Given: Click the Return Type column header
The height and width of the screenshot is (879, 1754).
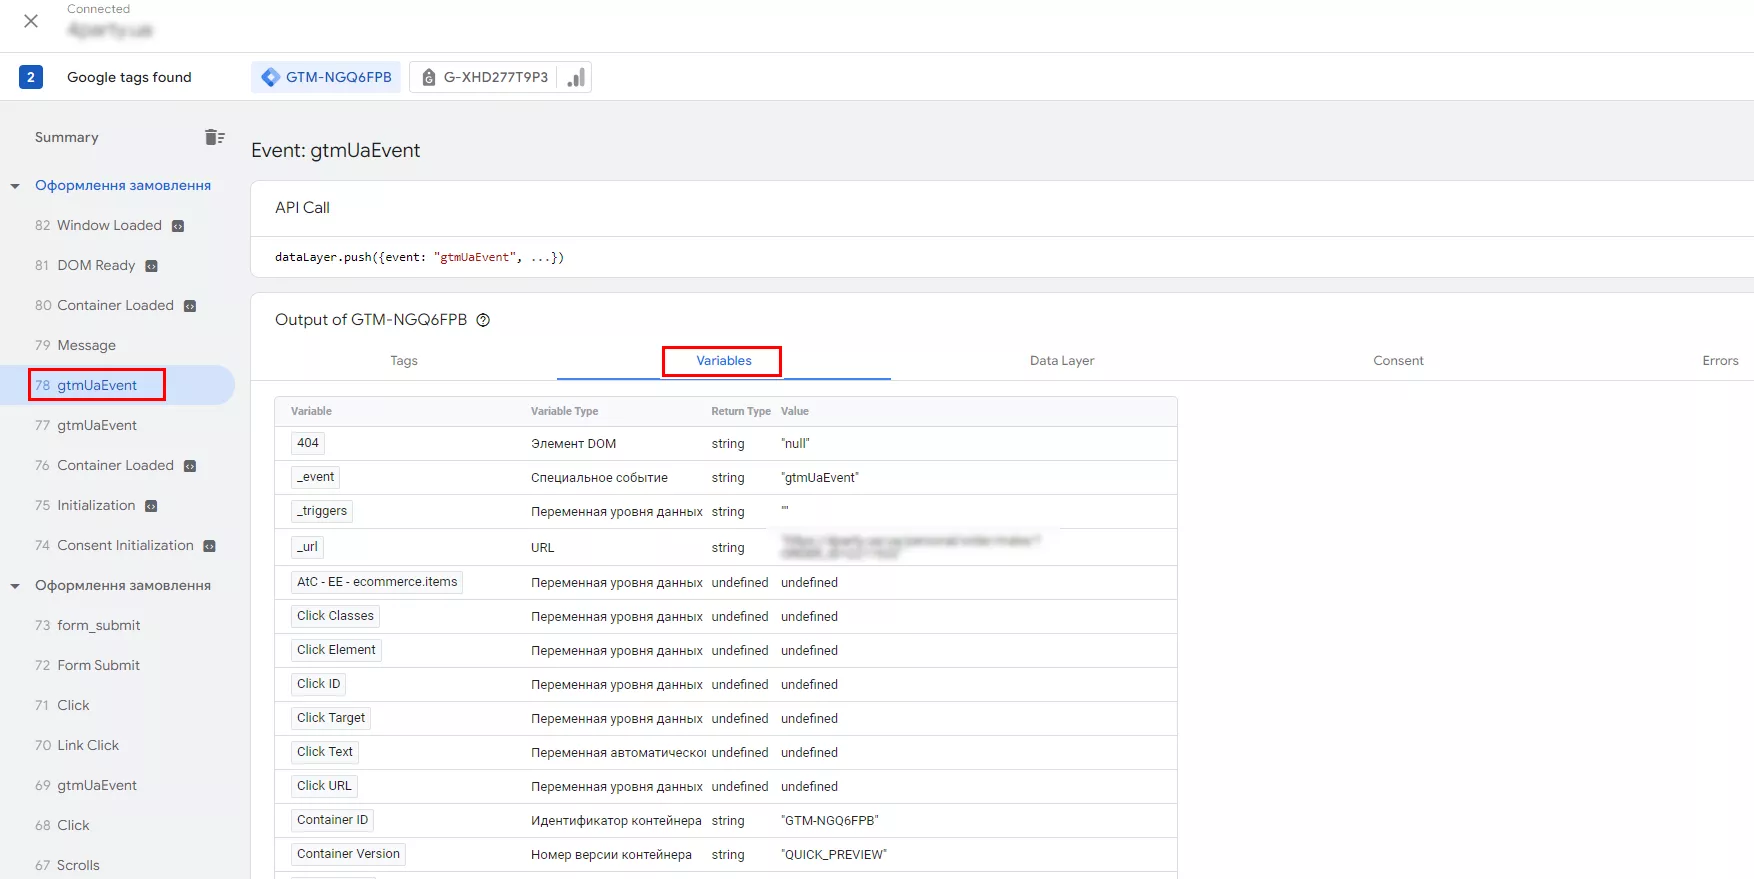Looking at the screenshot, I should [x=741, y=411].
